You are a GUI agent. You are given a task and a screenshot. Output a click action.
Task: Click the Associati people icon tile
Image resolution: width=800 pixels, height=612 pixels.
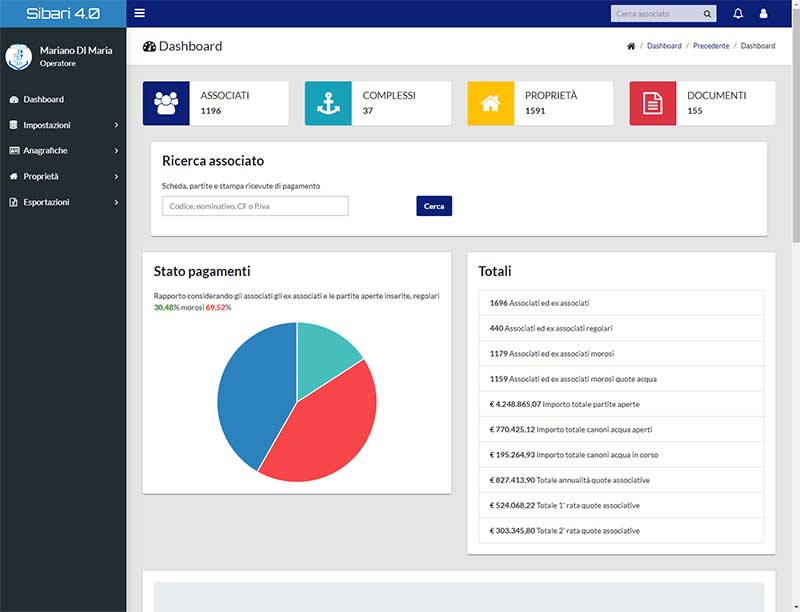[166, 103]
